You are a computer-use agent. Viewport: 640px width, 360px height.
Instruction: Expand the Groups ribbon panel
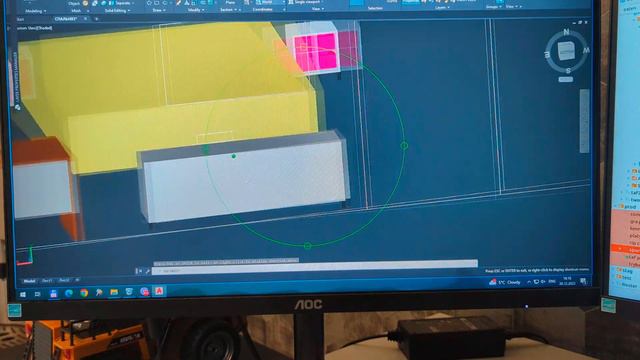(494, 7)
